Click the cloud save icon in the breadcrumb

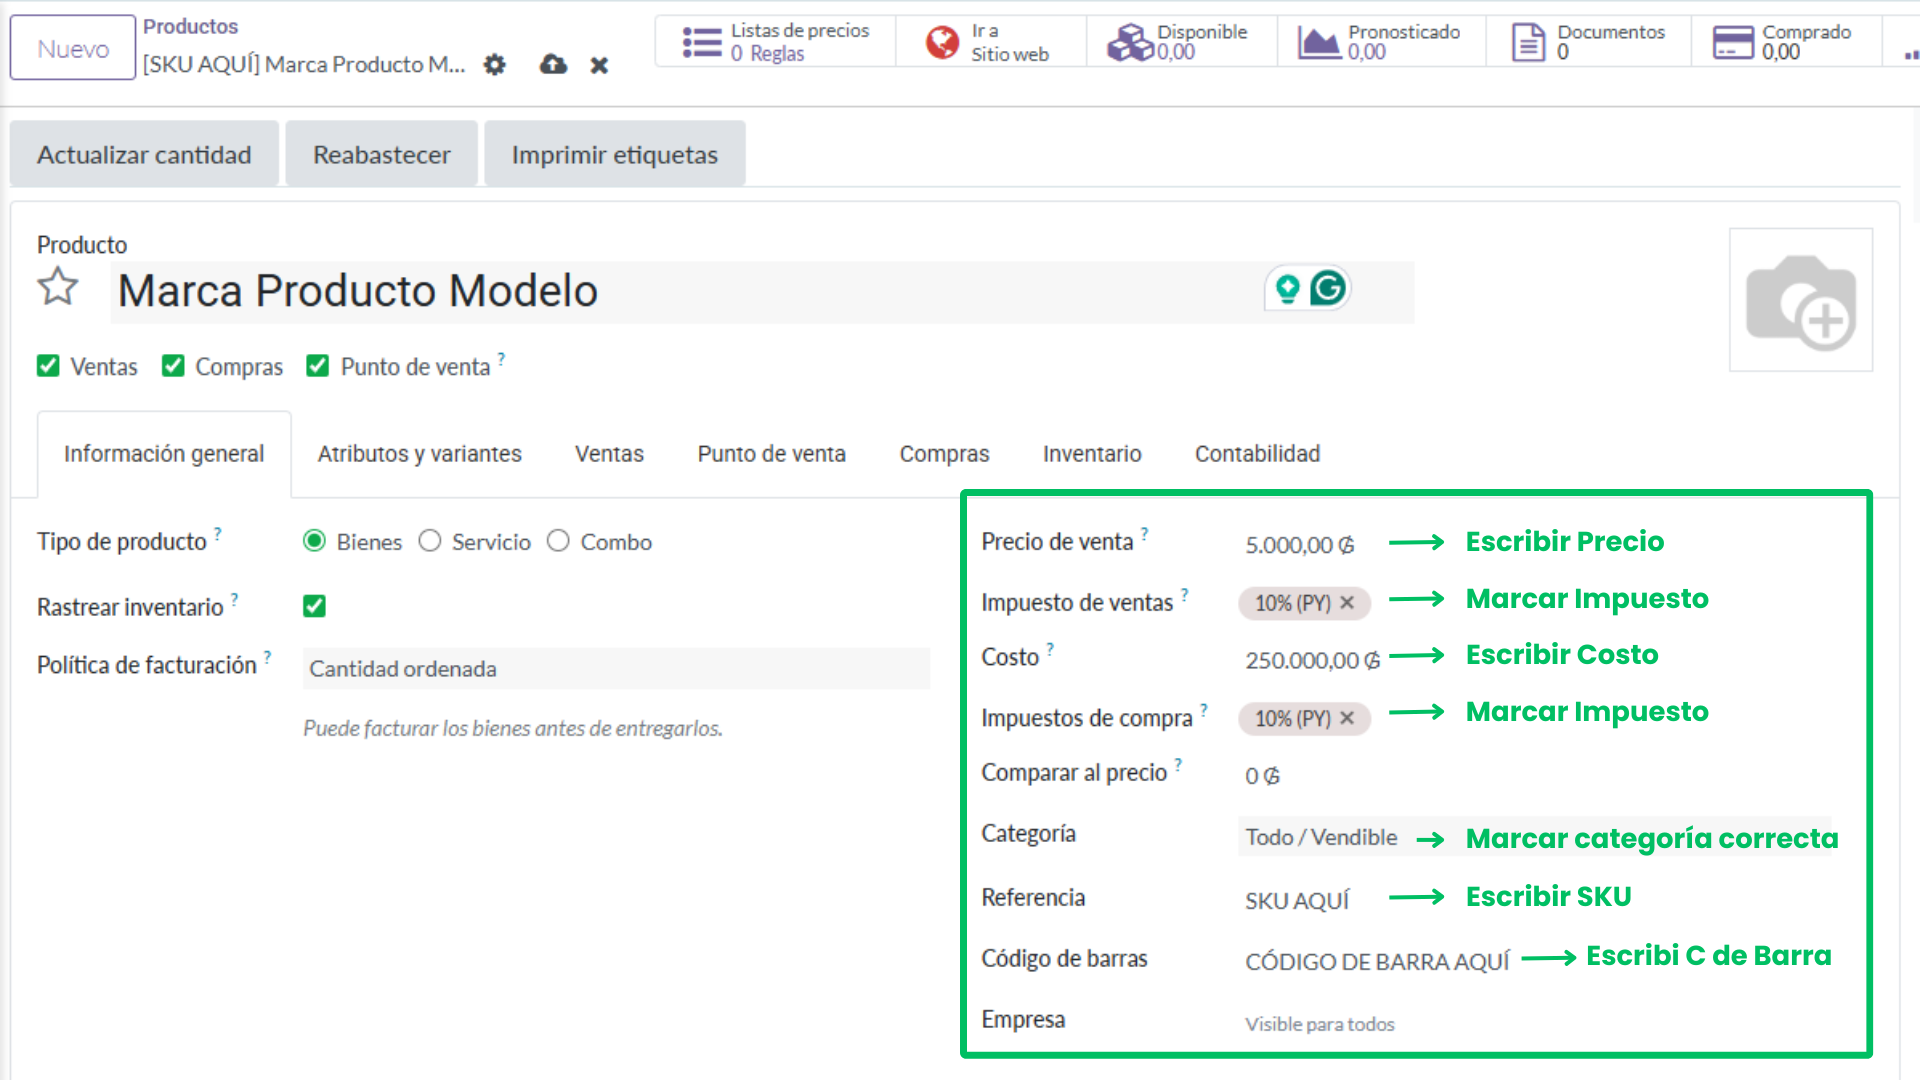[x=552, y=65]
